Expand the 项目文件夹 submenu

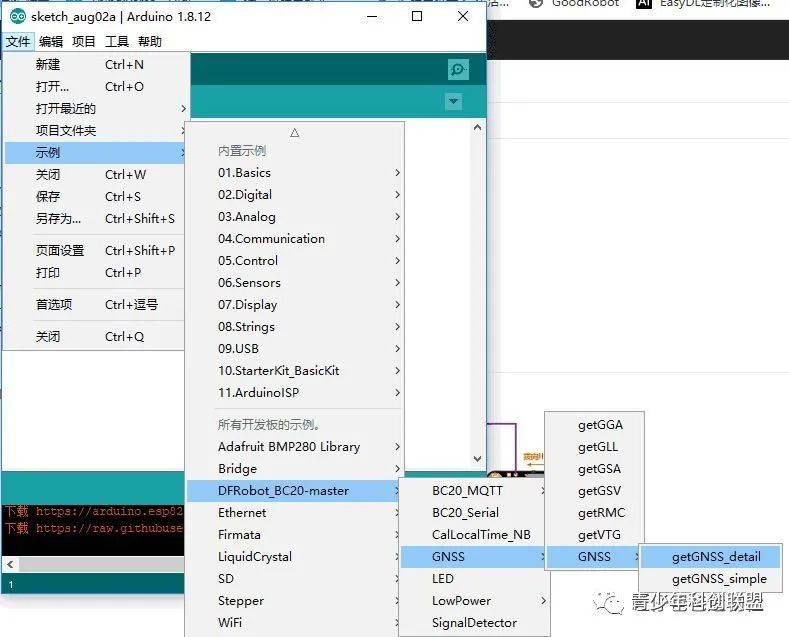[x=97, y=131]
